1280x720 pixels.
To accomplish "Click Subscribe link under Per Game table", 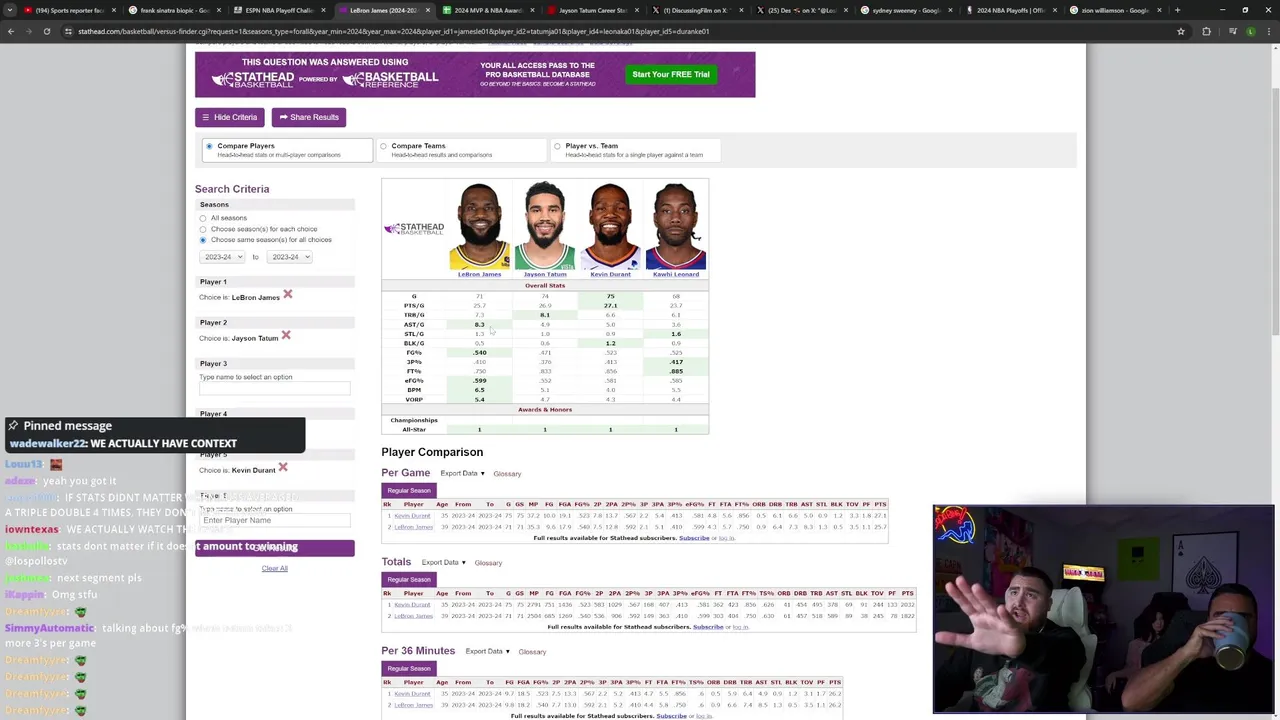I will pos(694,538).
